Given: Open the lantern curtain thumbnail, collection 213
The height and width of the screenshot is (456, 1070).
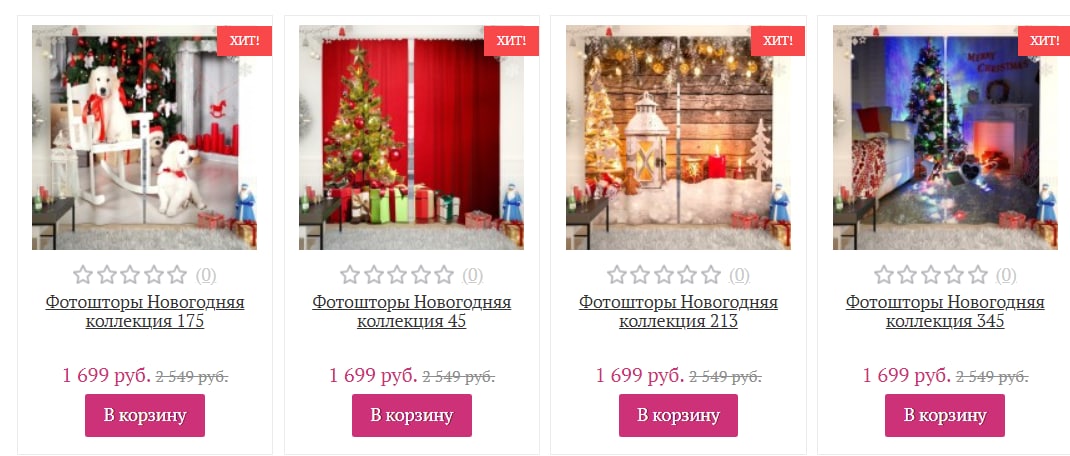Looking at the screenshot, I should (678, 137).
